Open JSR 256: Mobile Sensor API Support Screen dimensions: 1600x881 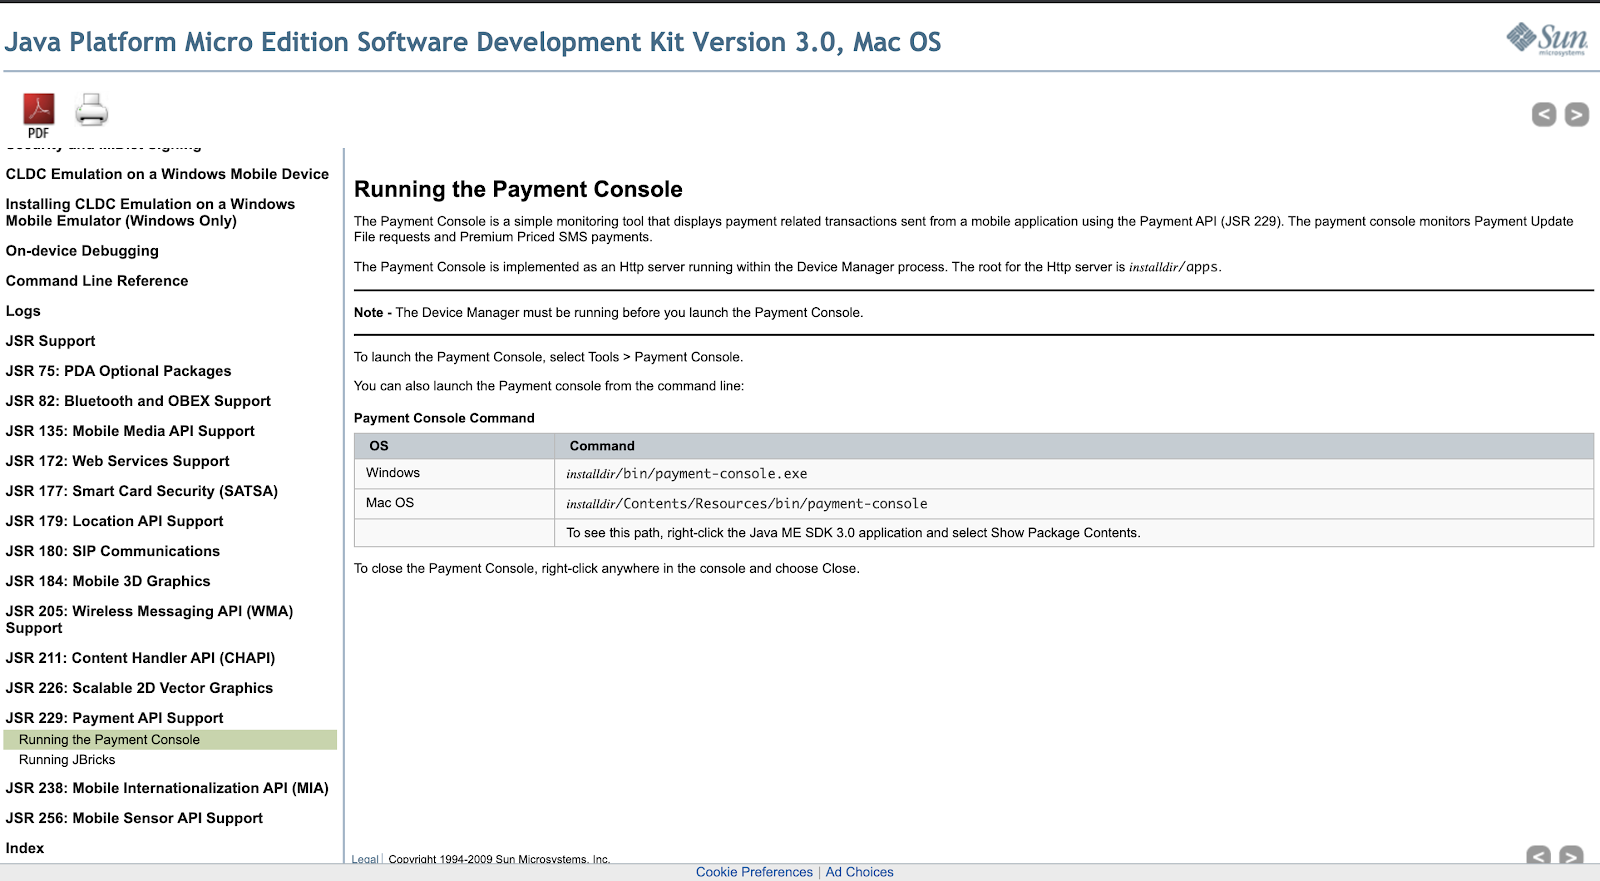pos(134,818)
